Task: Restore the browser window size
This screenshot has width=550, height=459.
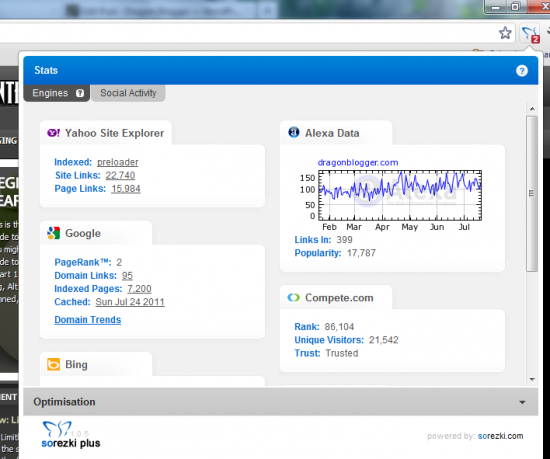Action: point(515,7)
